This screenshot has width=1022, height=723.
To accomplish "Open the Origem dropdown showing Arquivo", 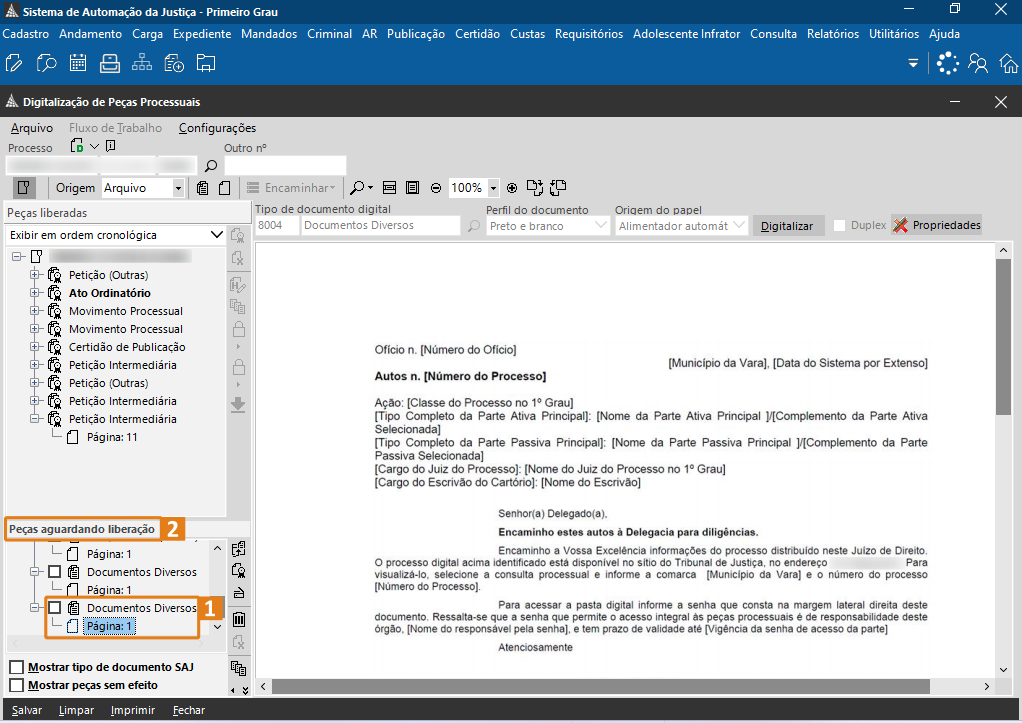I will [178, 188].
